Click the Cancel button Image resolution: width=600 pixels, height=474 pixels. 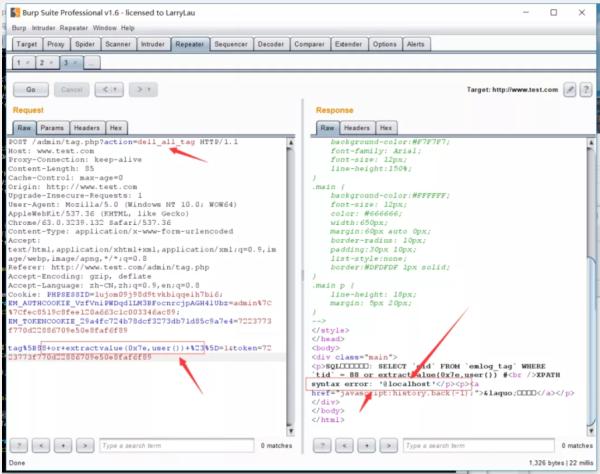(72, 90)
